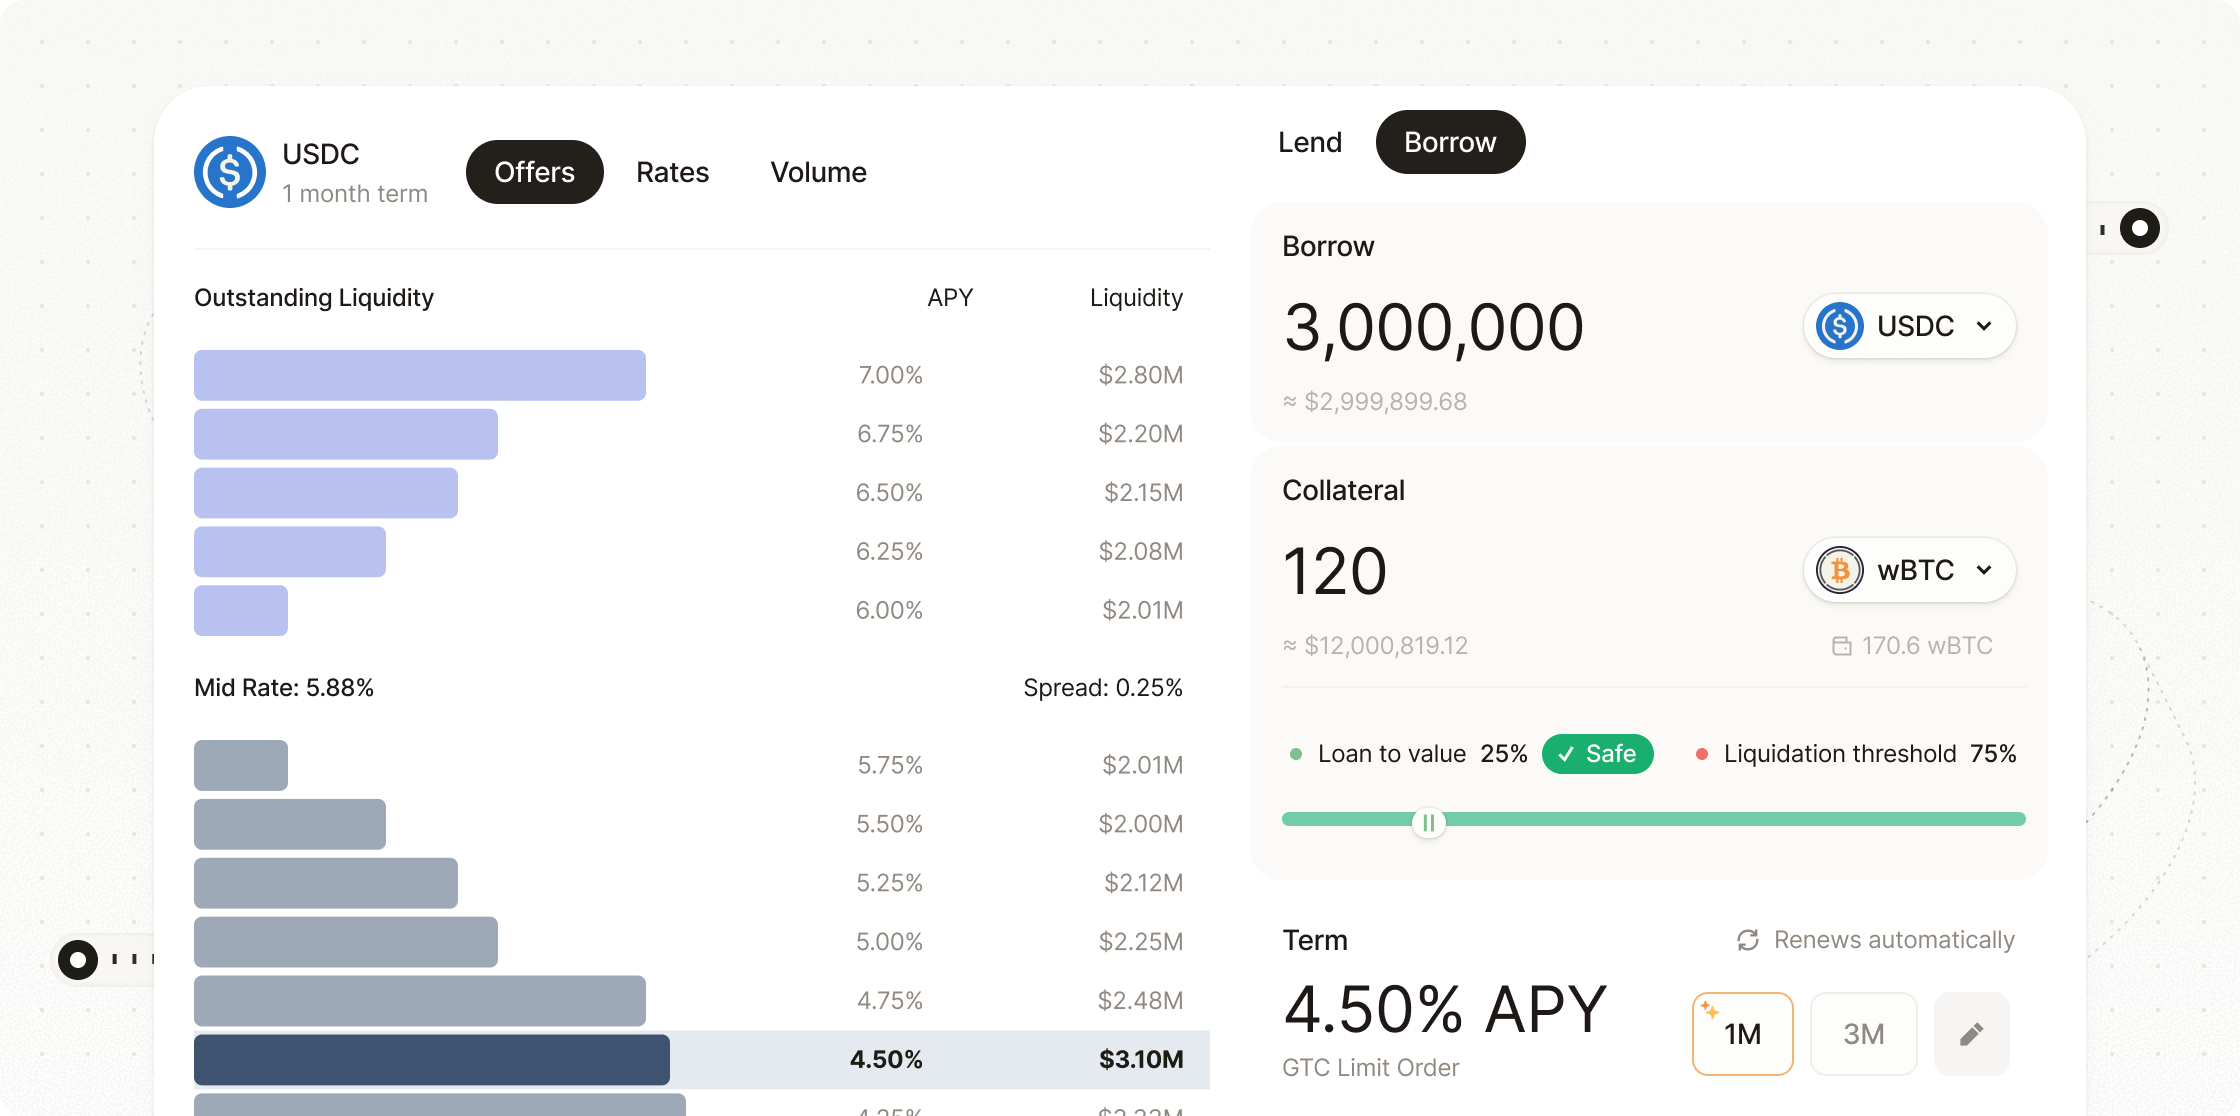The height and width of the screenshot is (1116, 2240).
Task: Click the renews automatically refresh icon
Action: pyautogui.click(x=1748, y=940)
